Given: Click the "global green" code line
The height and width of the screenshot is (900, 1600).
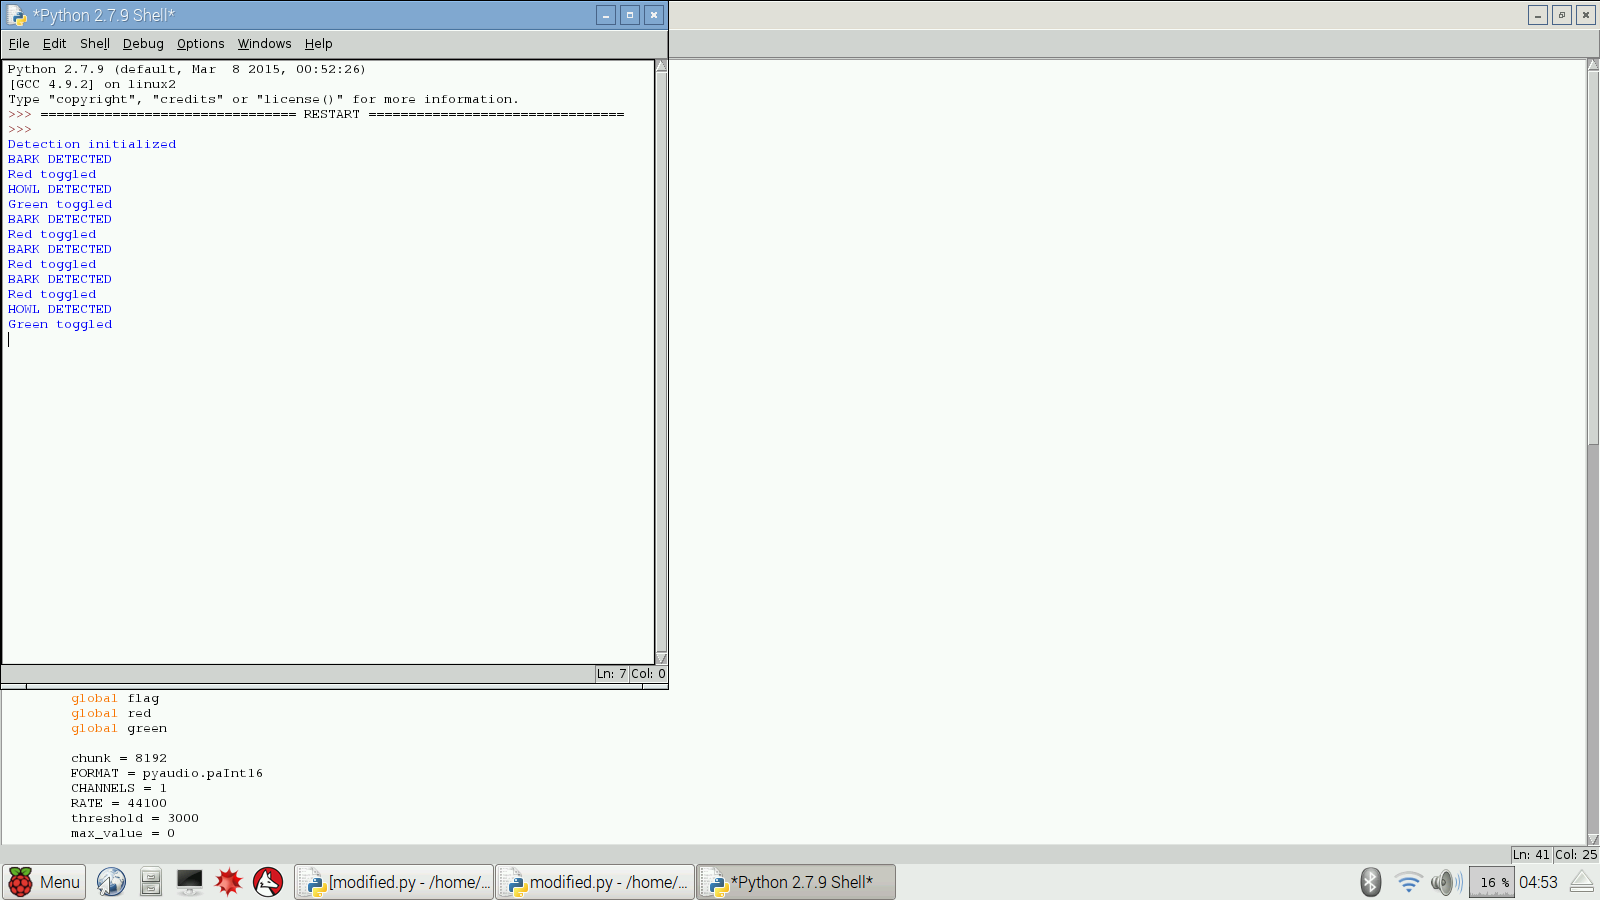Looking at the screenshot, I should pyautogui.click(x=119, y=728).
